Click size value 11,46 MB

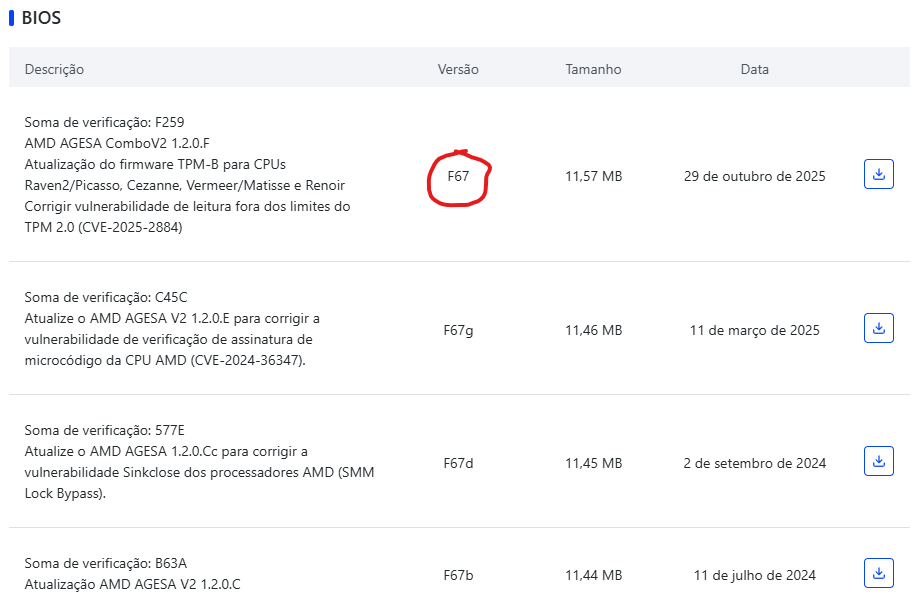593,330
